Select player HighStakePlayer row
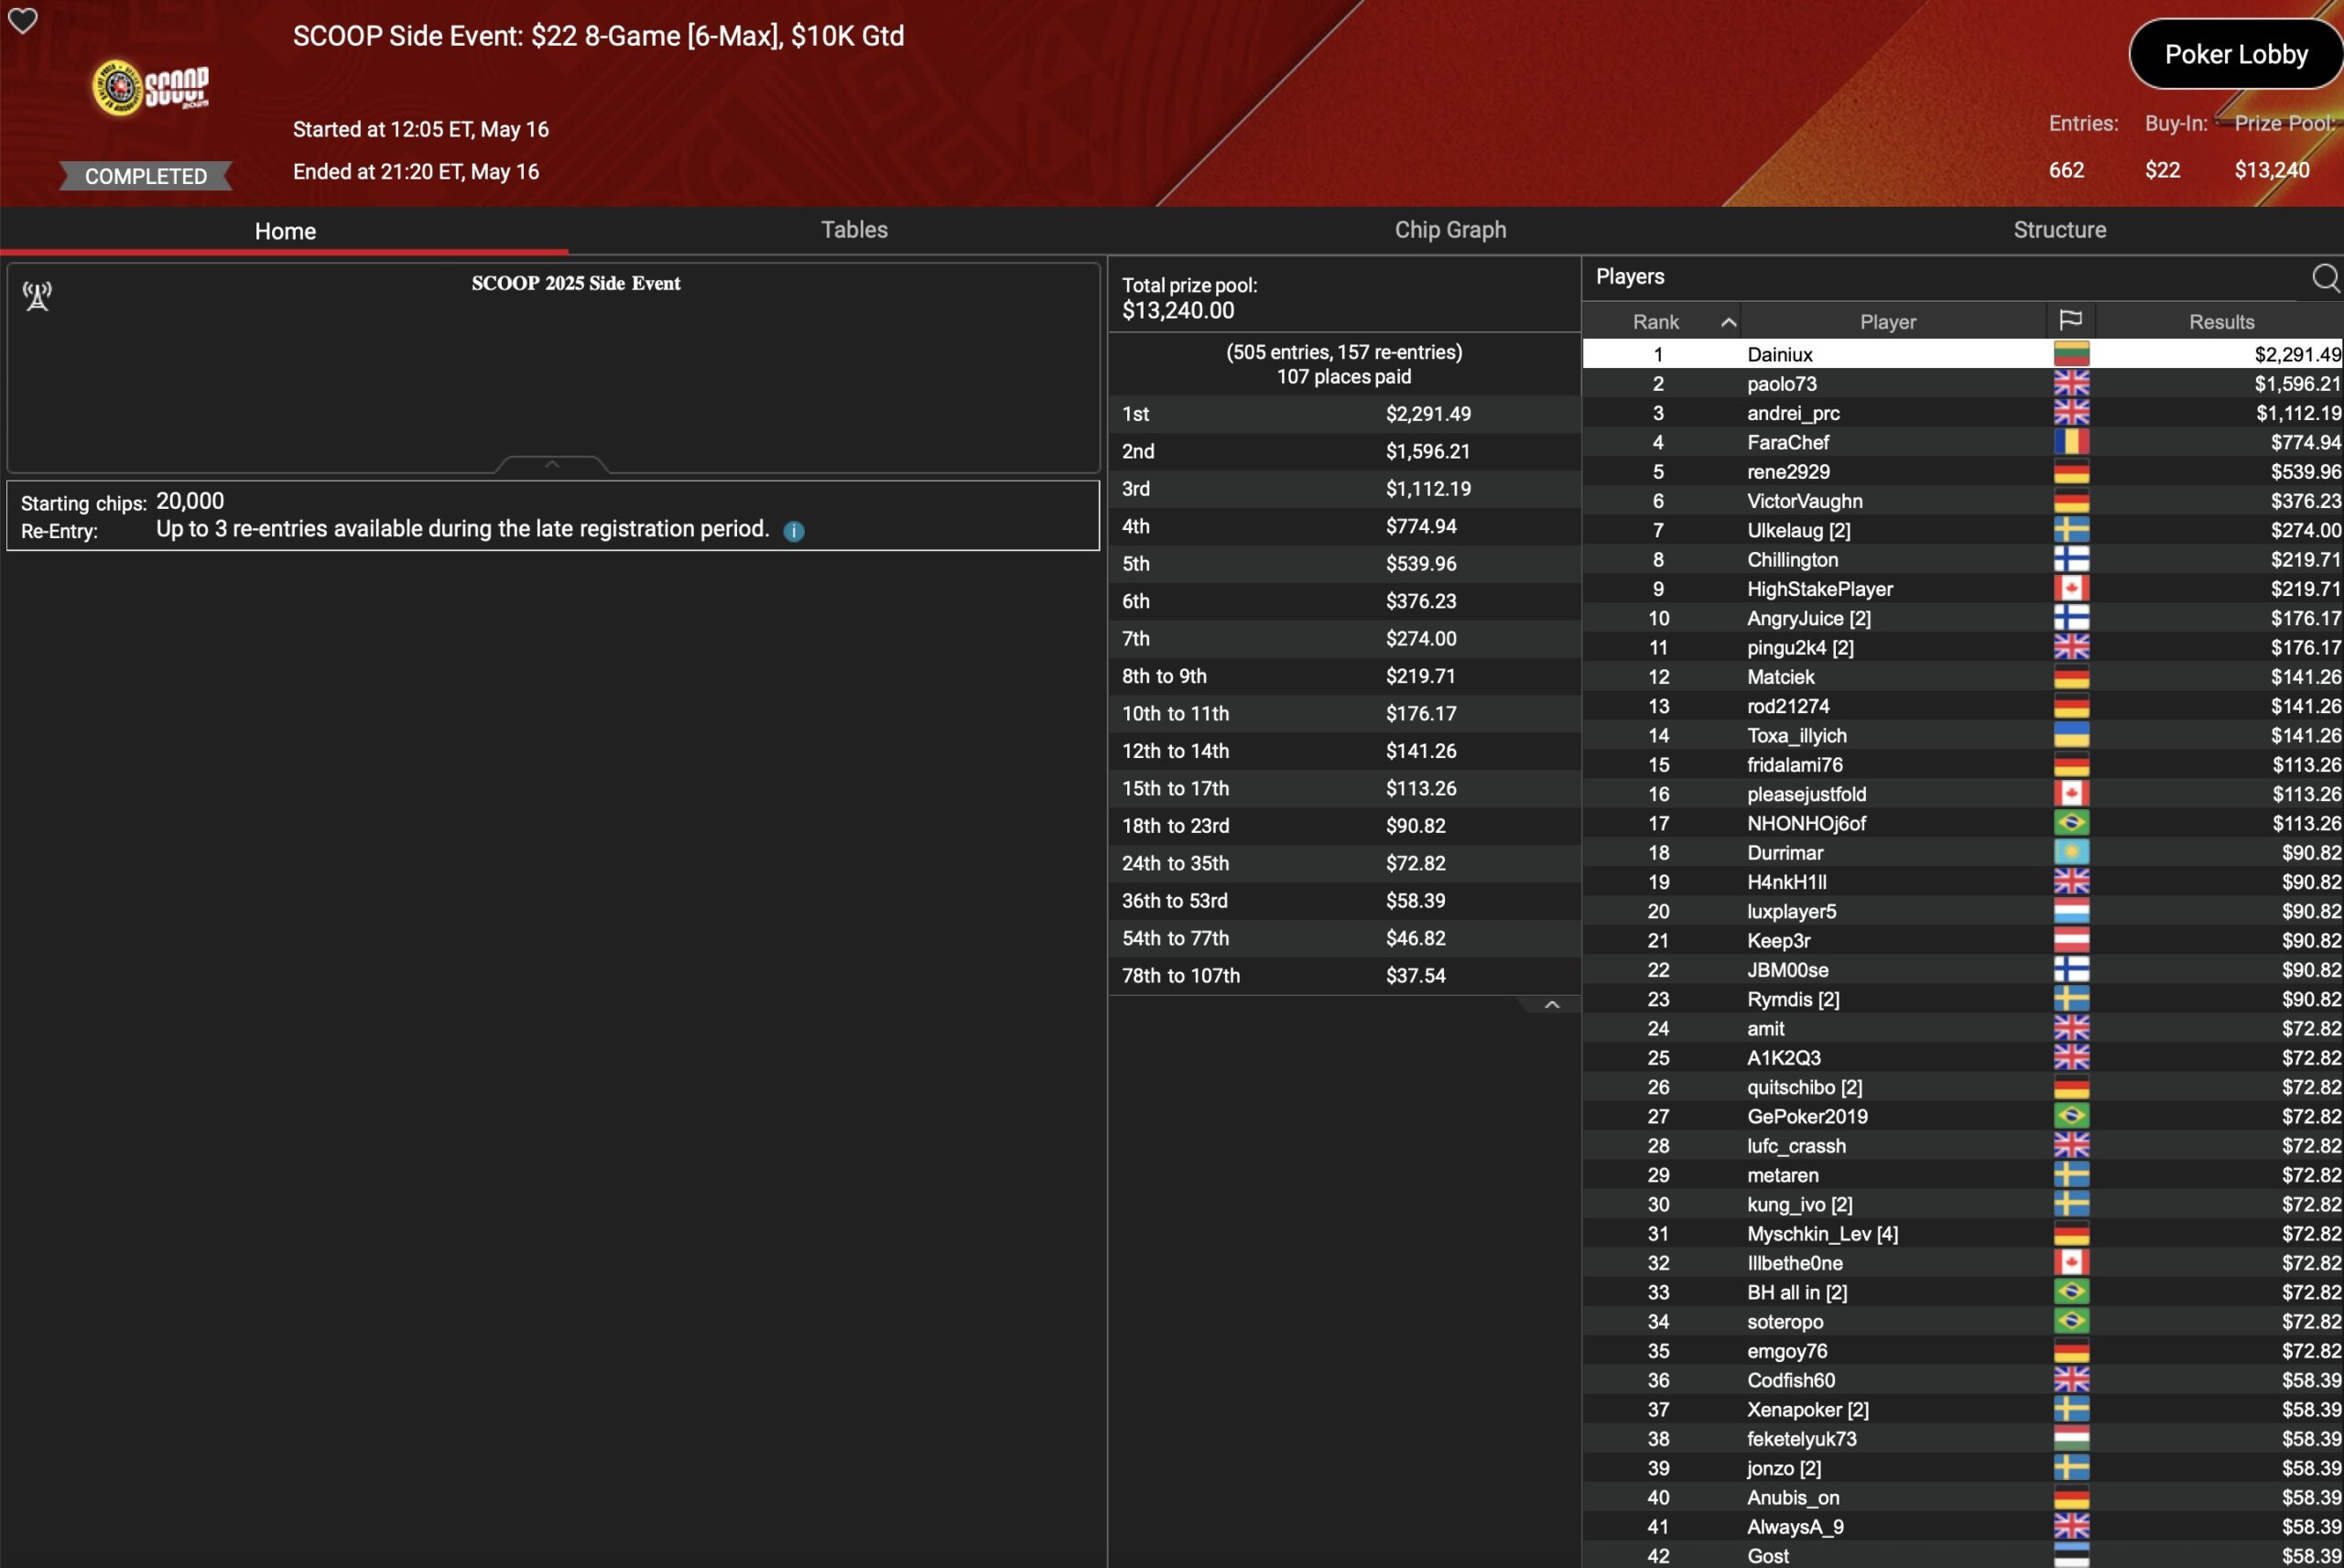The image size is (2344, 1568). pos(1819,589)
